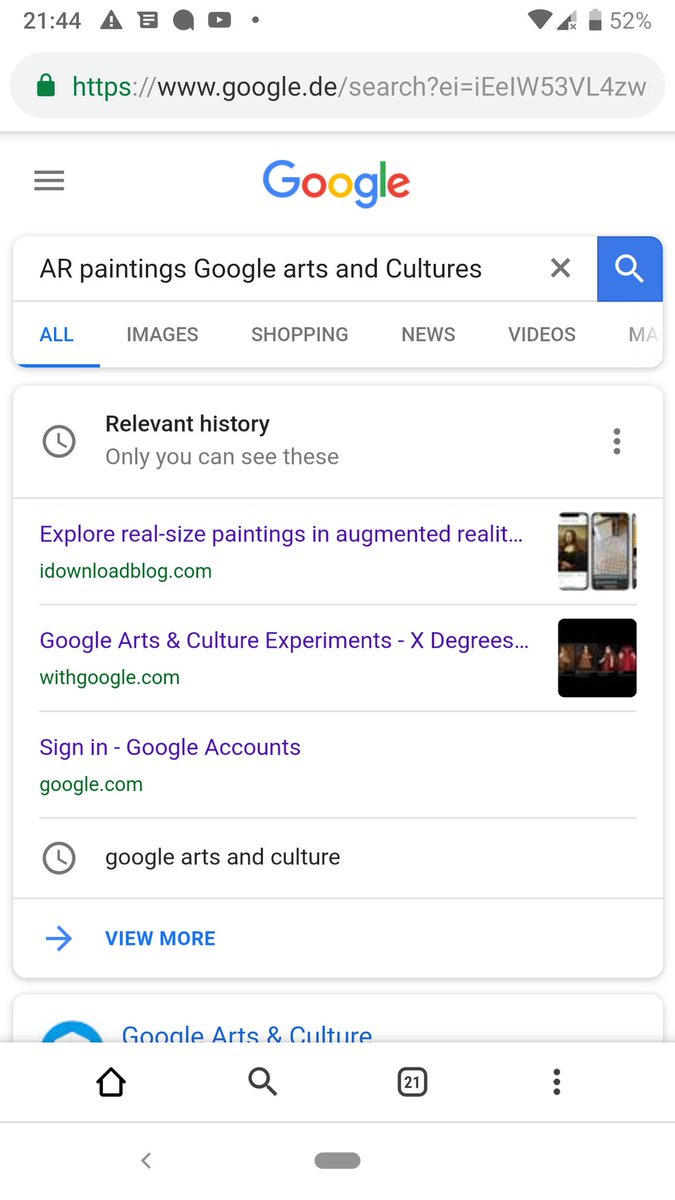Open Relevant history options menu

(616, 441)
